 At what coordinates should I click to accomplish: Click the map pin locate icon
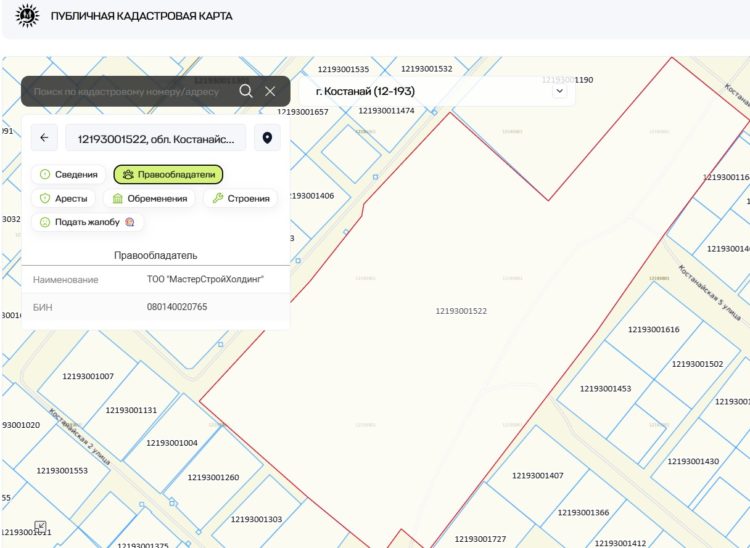[x=267, y=138]
